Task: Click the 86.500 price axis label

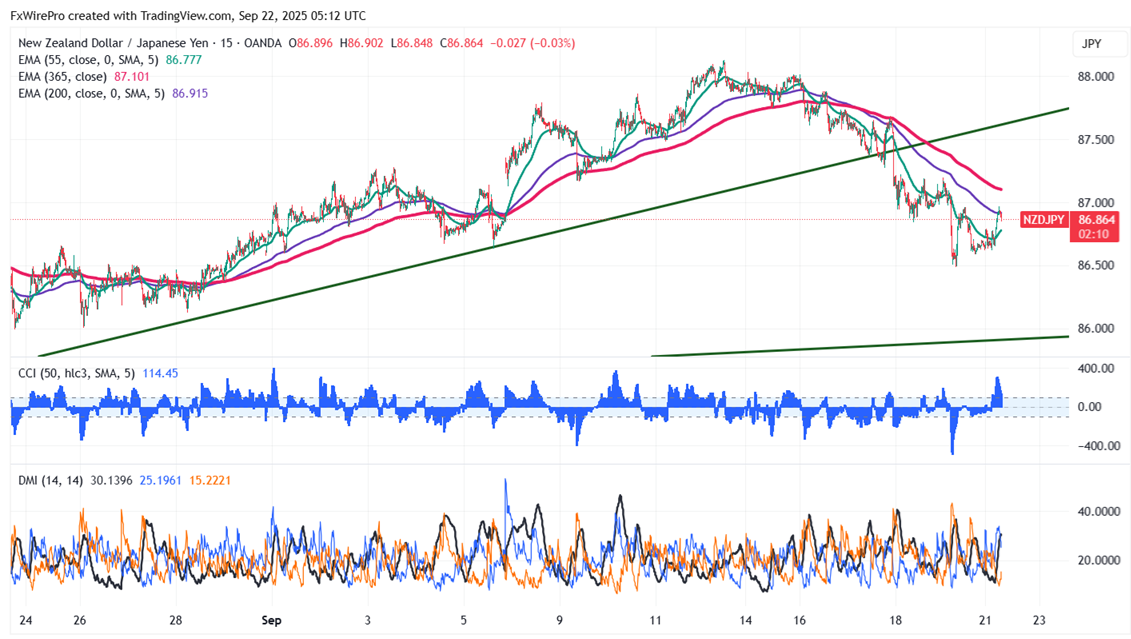Action: (1095, 265)
